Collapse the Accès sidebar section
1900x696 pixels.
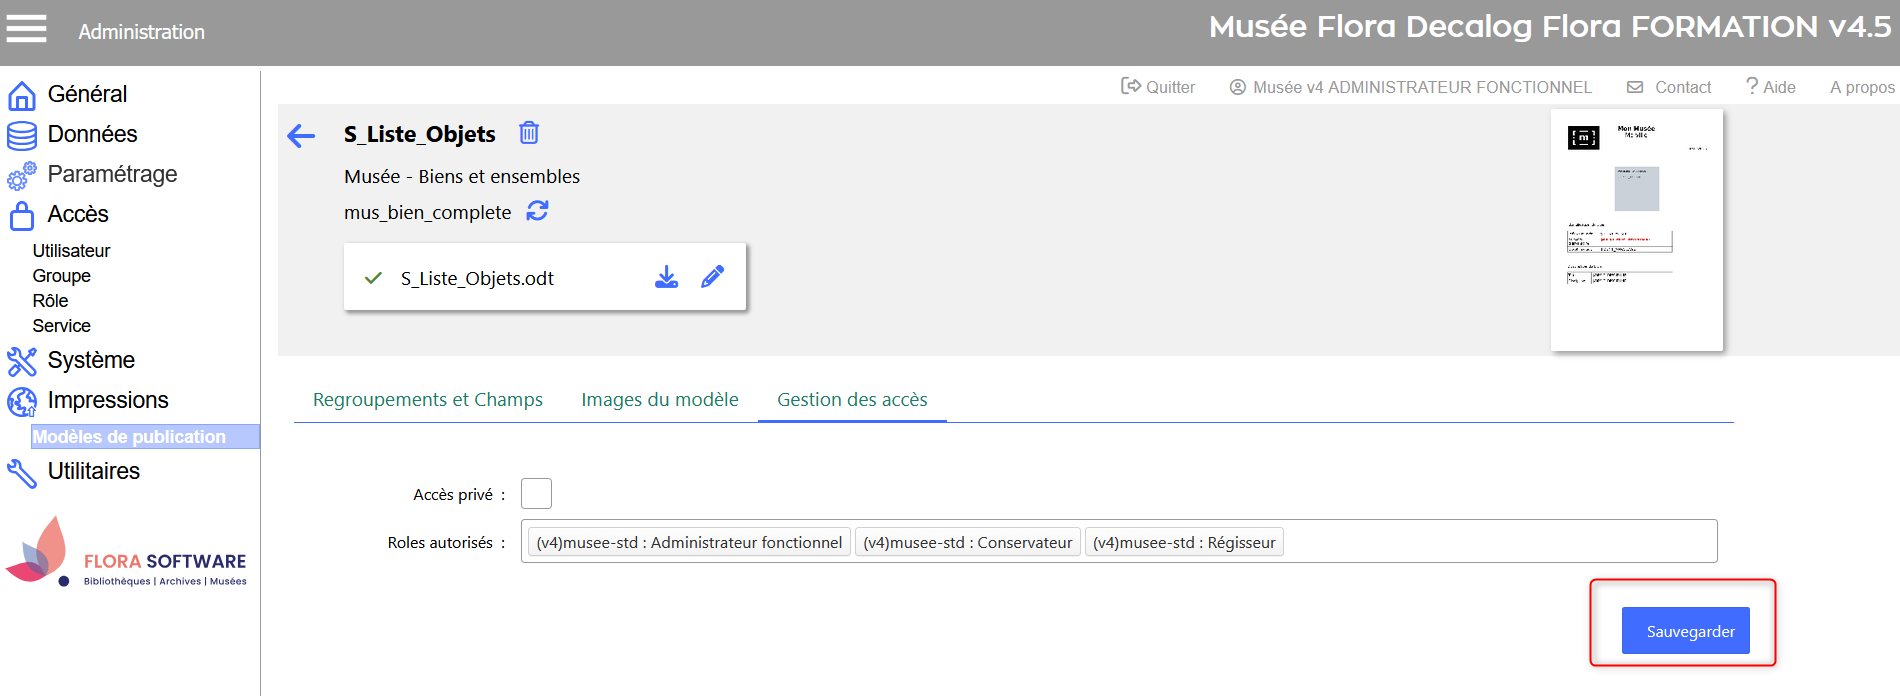pyautogui.click(x=78, y=214)
